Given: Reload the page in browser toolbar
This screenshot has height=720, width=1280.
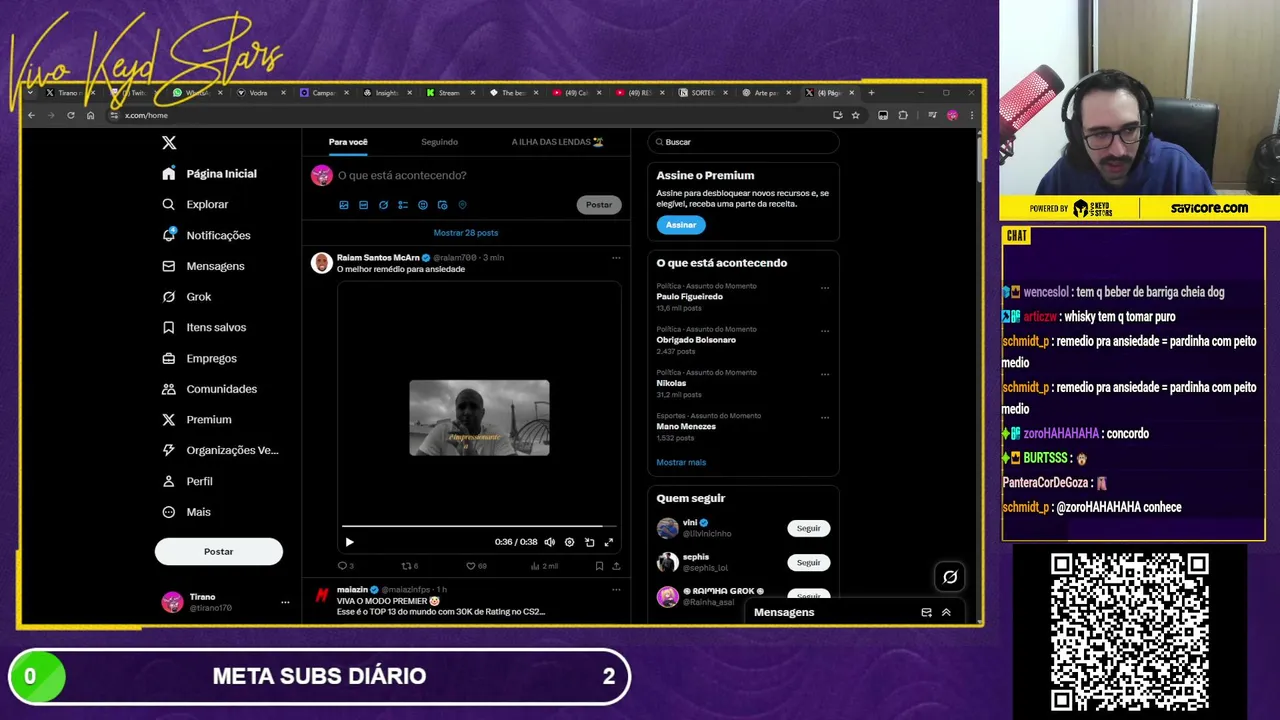Looking at the screenshot, I should coord(71,115).
